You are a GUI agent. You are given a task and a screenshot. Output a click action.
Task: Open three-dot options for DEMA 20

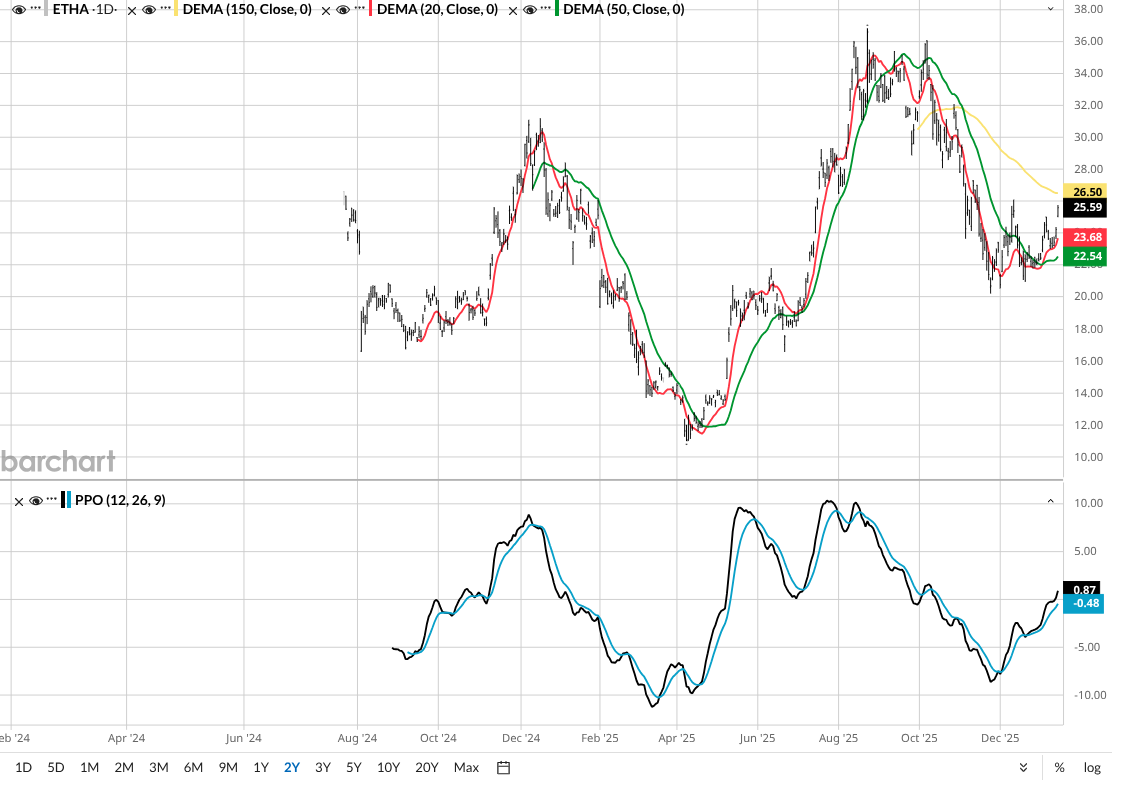point(359,9)
